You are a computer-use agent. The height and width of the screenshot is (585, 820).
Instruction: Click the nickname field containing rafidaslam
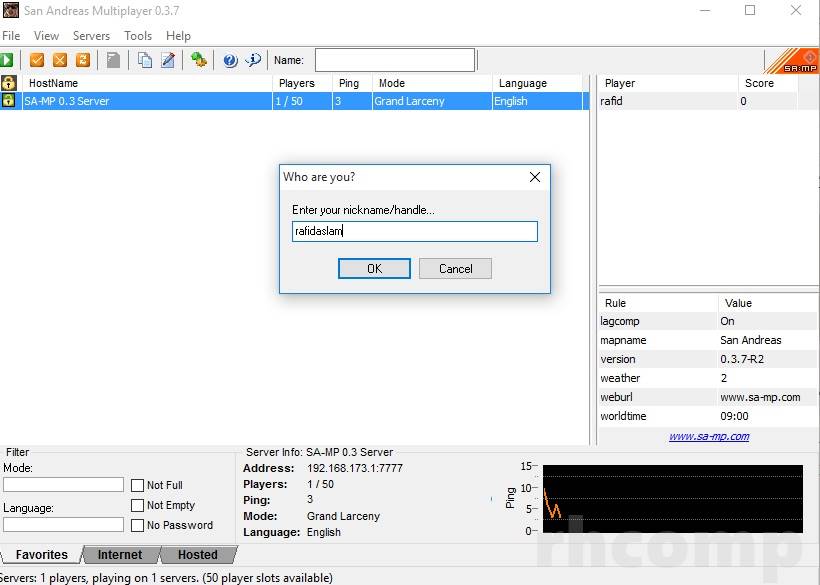click(x=415, y=231)
